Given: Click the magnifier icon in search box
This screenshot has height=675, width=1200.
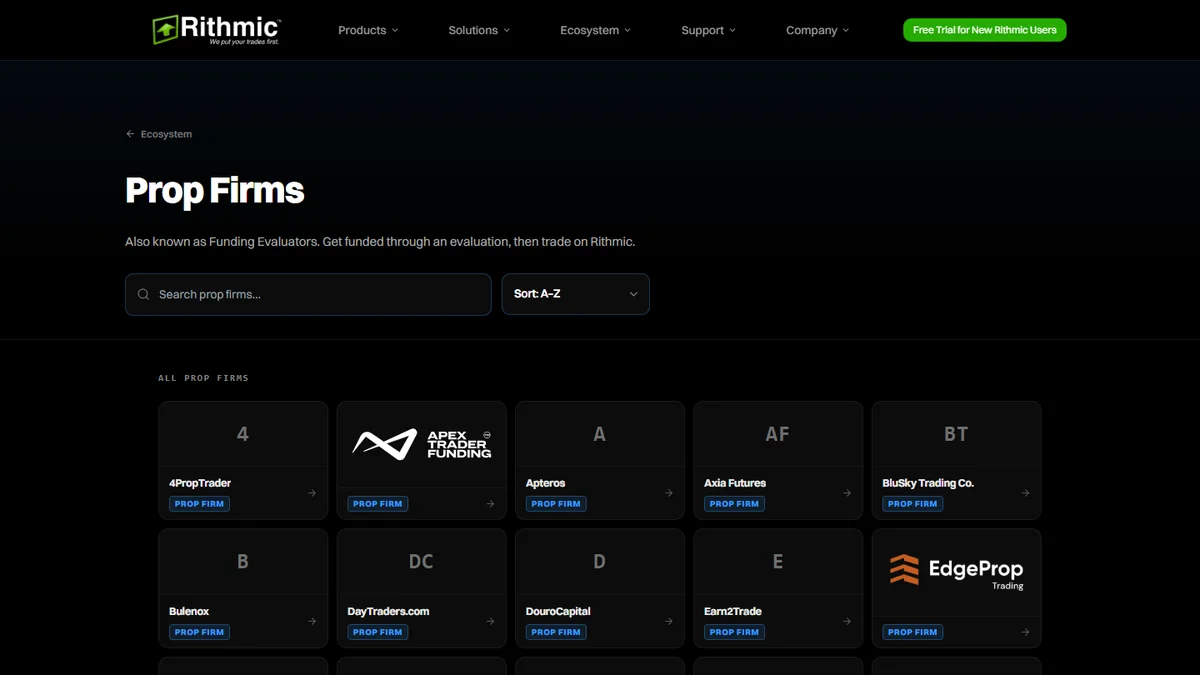Looking at the screenshot, I should click(144, 295).
